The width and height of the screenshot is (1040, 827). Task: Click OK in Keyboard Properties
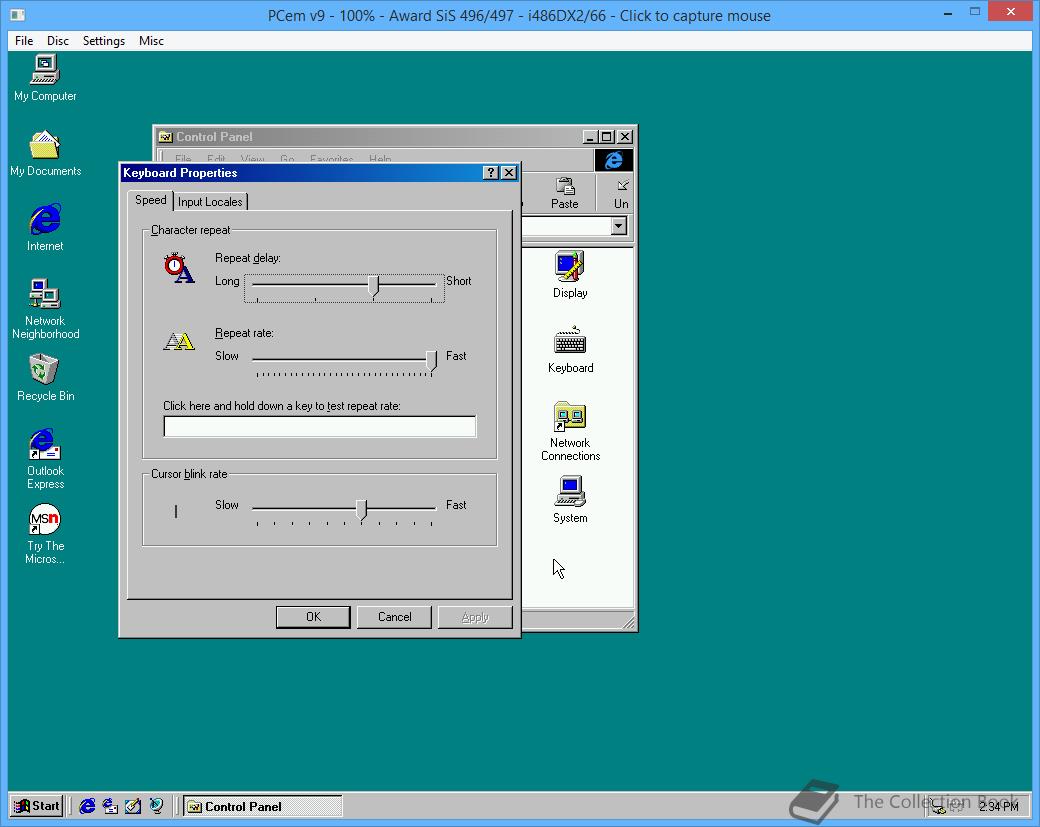point(313,617)
